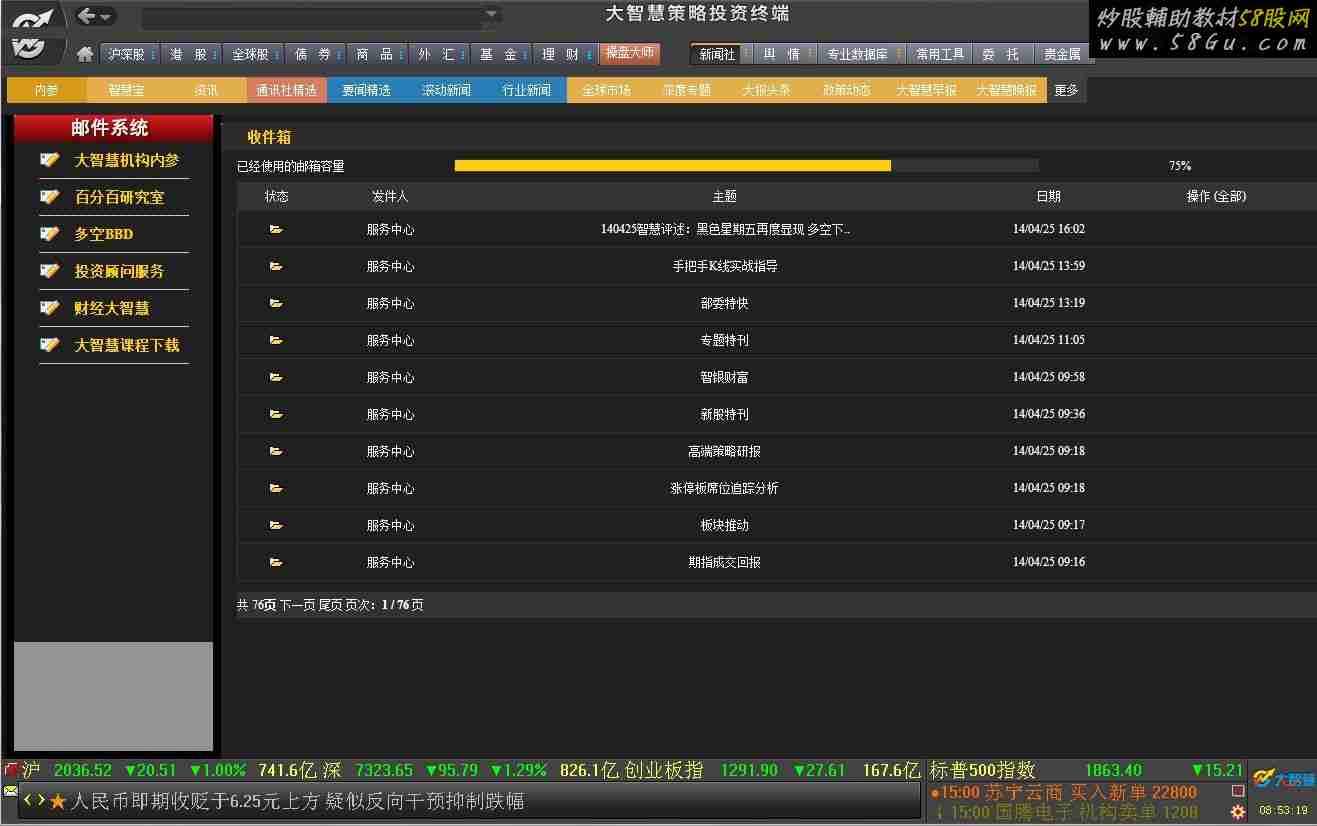
Task: Click the 大智慧 logo in bottom-right corner
Action: click(x=1284, y=779)
